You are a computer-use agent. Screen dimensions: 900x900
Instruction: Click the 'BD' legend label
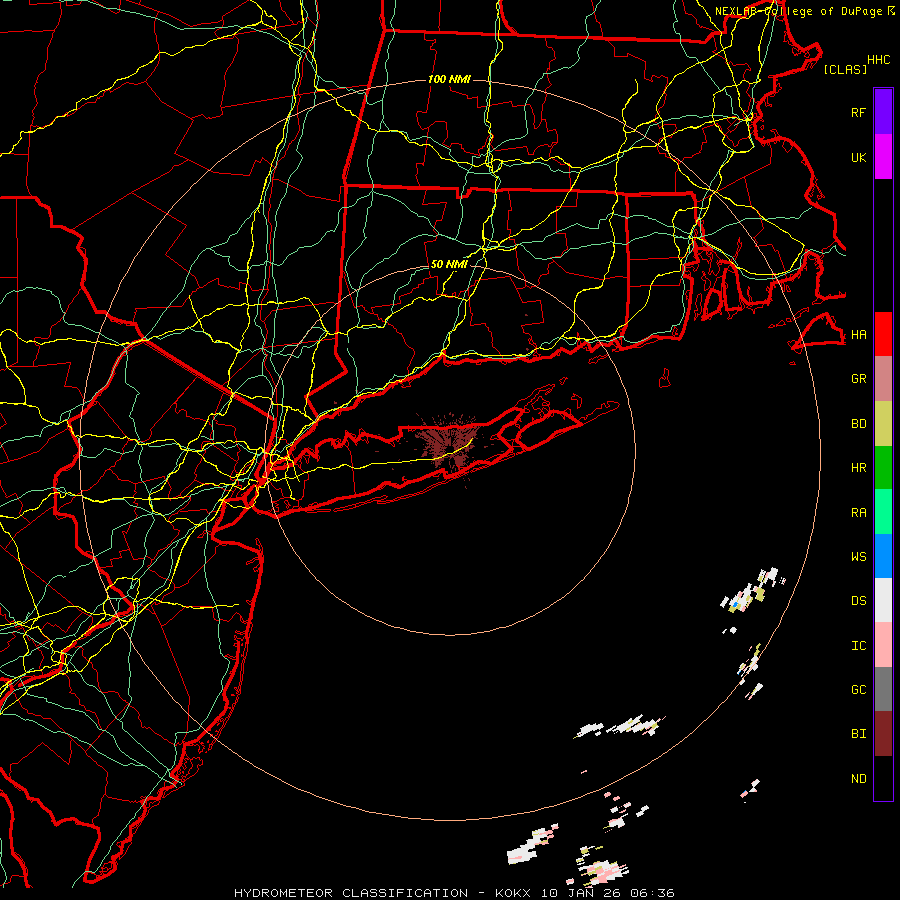pos(858,424)
